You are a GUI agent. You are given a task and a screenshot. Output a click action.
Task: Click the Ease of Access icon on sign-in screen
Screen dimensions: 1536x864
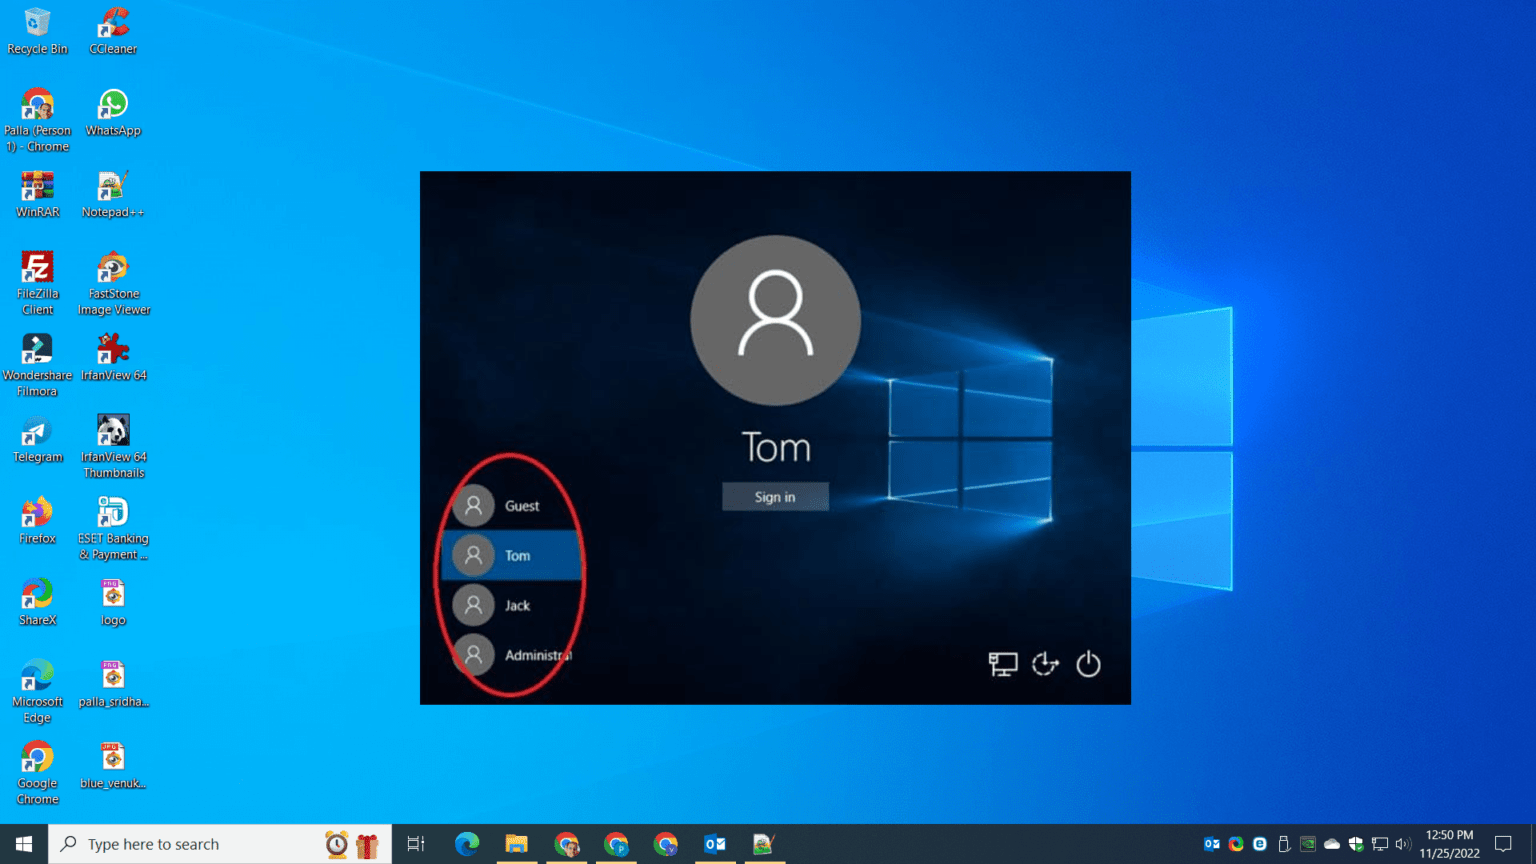click(1044, 664)
